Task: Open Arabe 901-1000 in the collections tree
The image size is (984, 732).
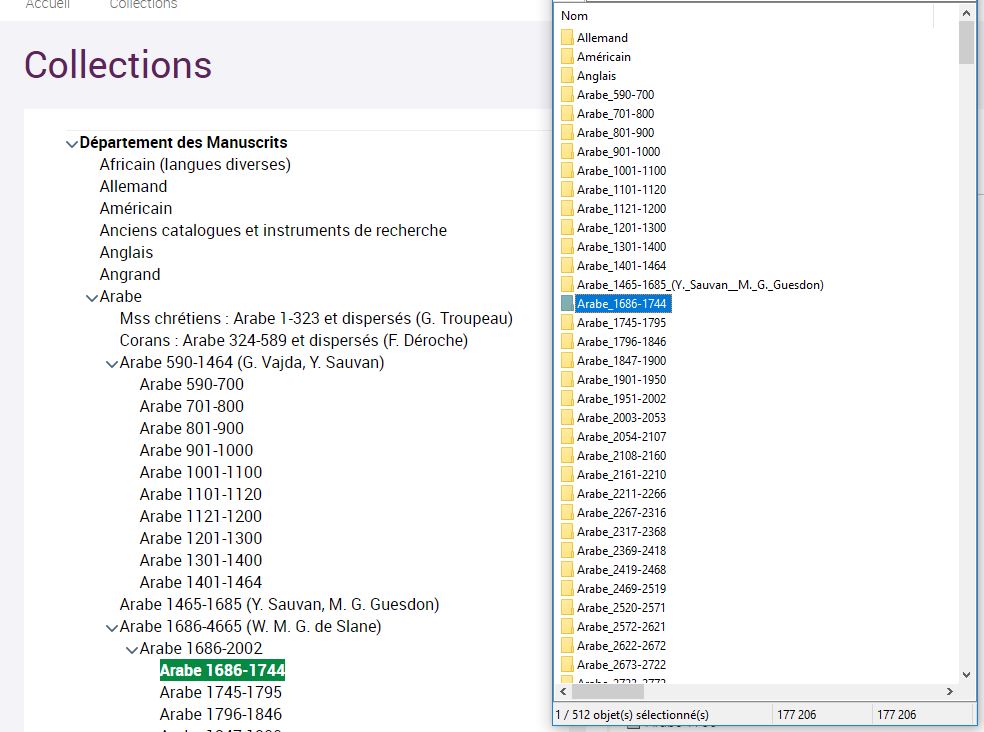Action: pyautogui.click(x=196, y=450)
